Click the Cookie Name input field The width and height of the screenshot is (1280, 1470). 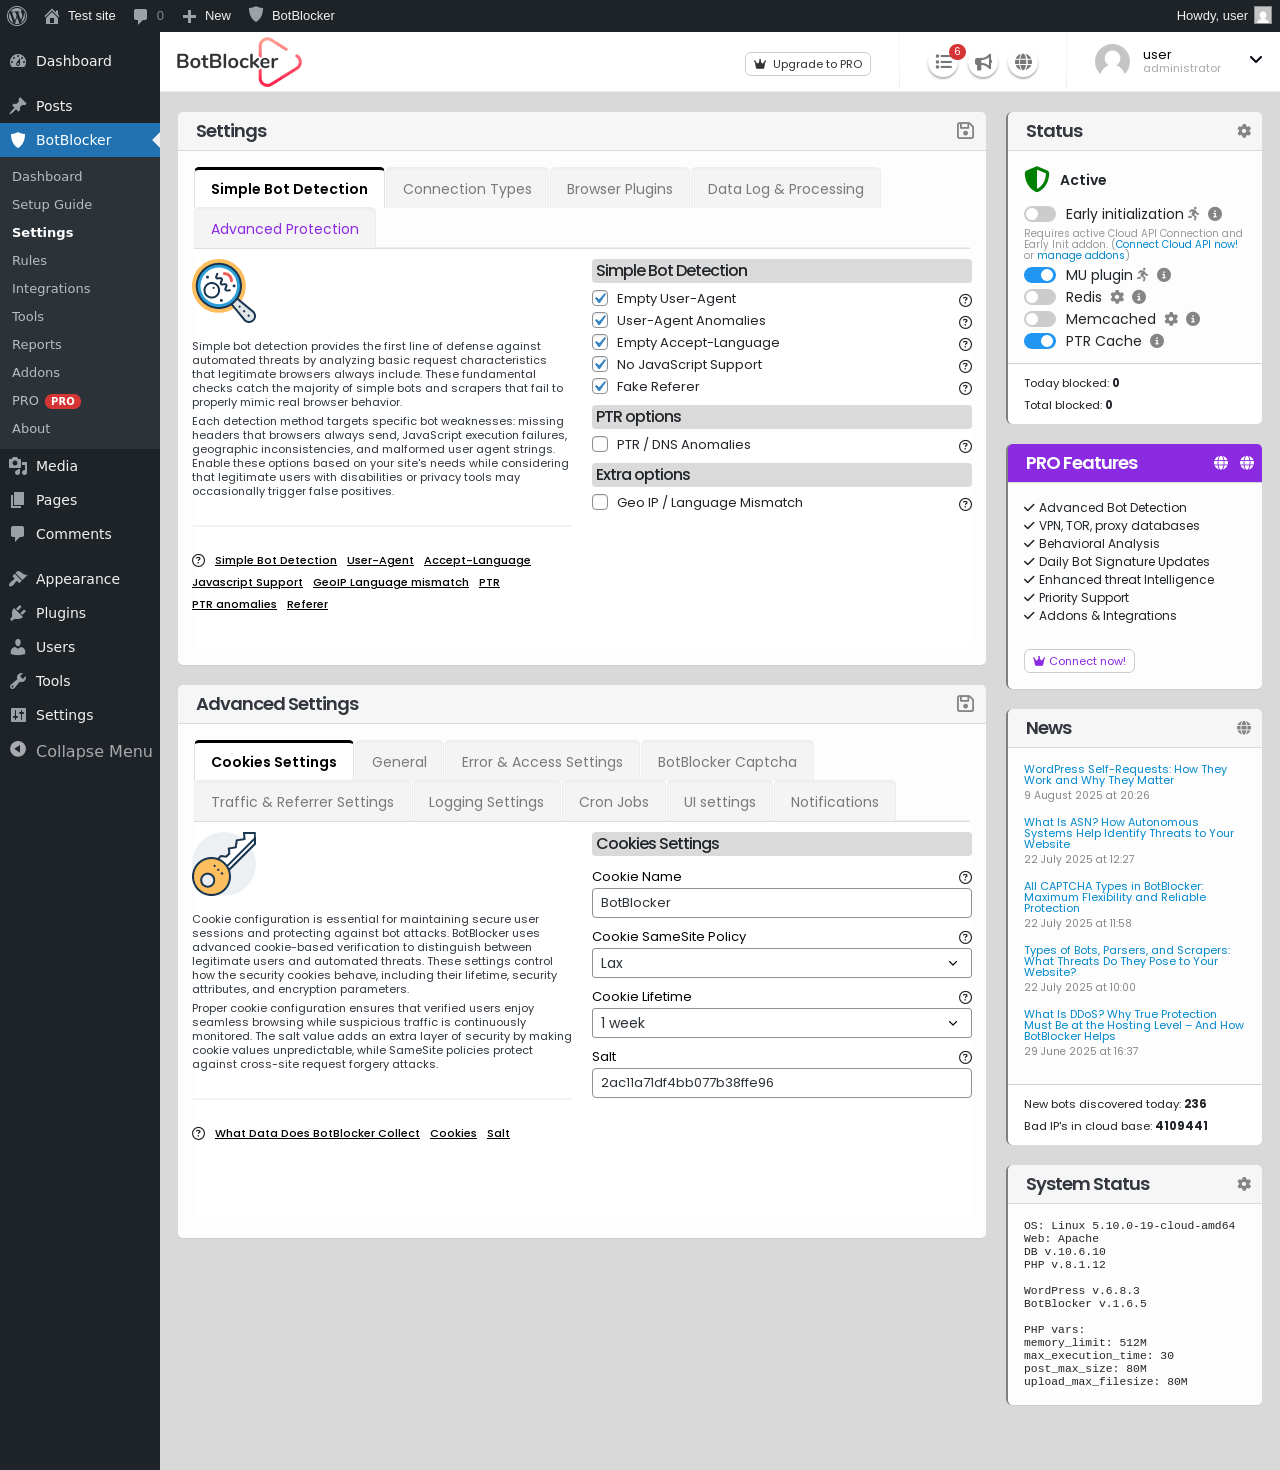pos(782,903)
